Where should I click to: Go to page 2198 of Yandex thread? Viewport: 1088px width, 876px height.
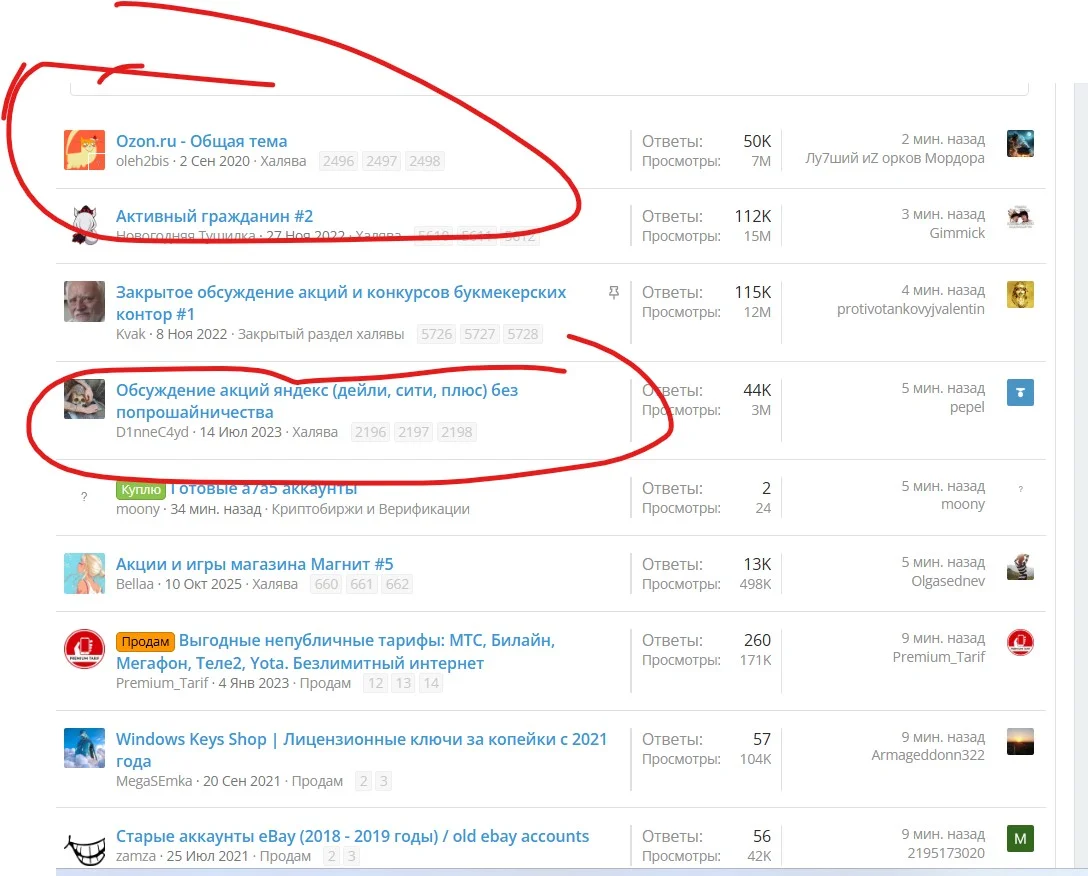(x=457, y=432)
